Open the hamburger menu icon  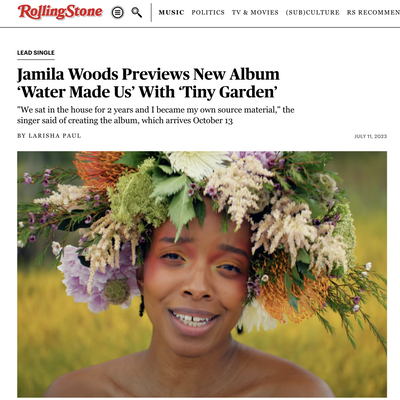tap(117, 13)
